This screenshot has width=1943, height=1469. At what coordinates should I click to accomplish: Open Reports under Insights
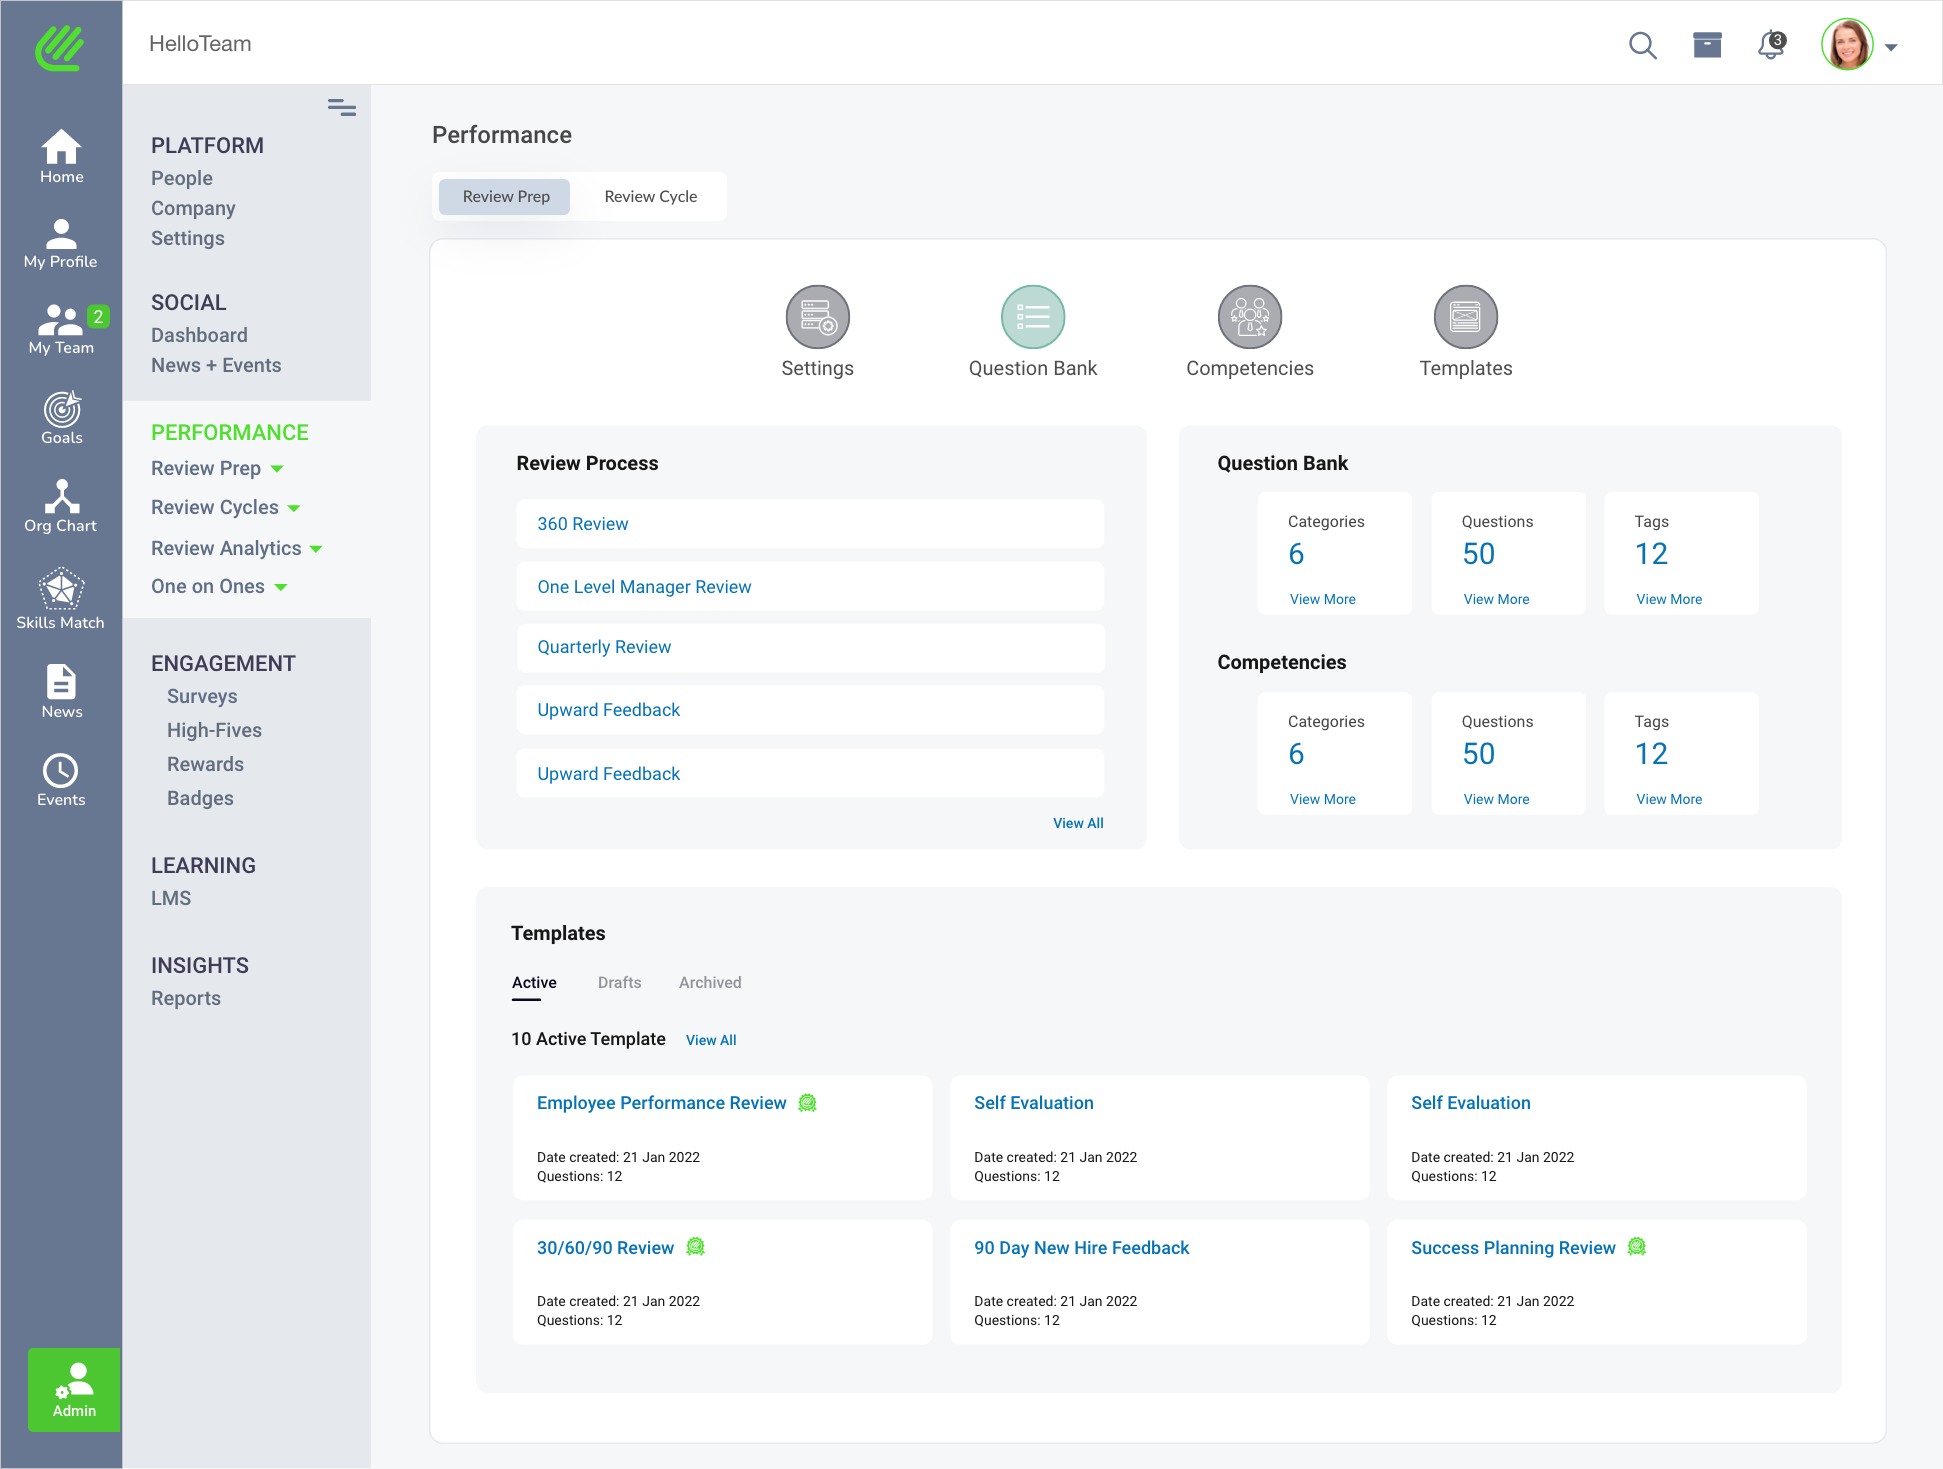(186, 998)
